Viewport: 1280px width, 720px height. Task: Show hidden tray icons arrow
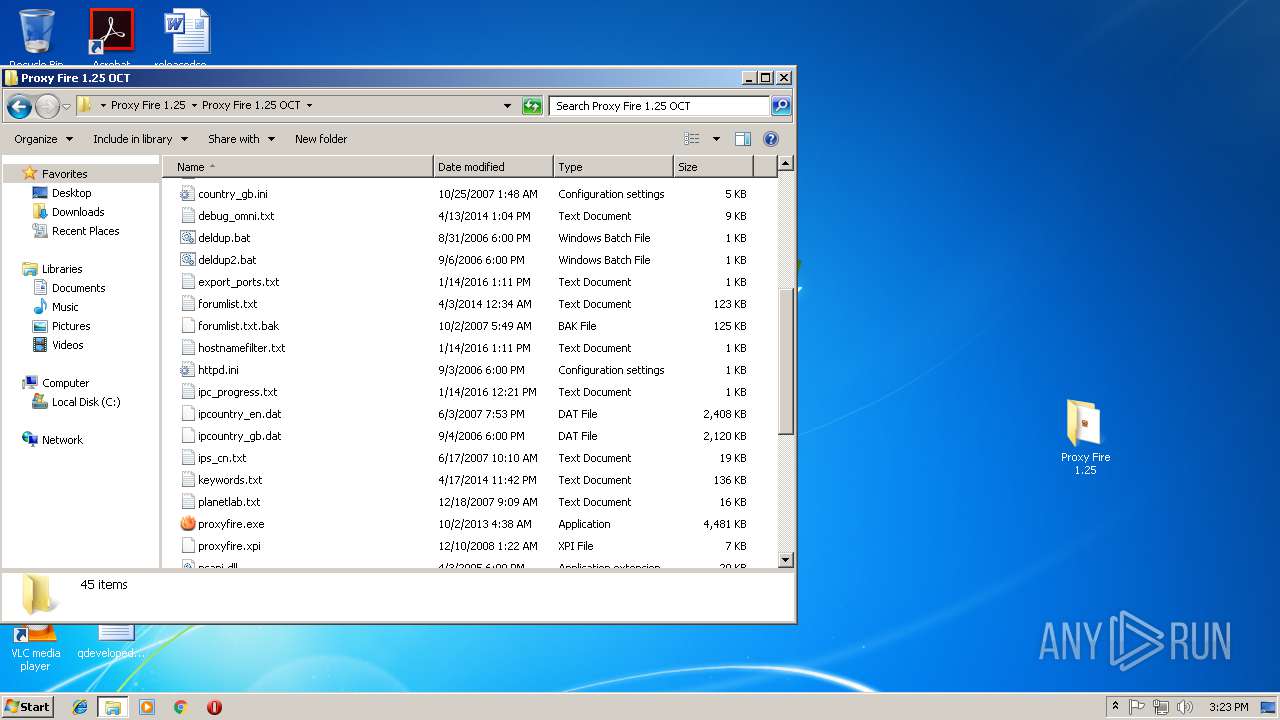(x=1115, y=706)
